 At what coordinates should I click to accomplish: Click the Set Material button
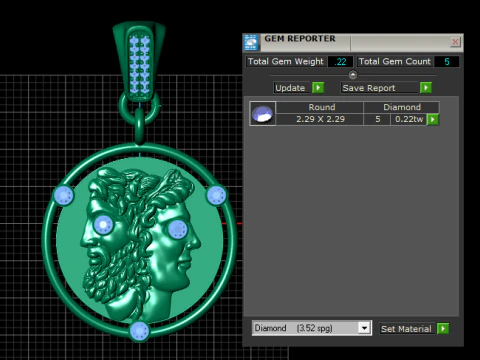tap(407, 329)
